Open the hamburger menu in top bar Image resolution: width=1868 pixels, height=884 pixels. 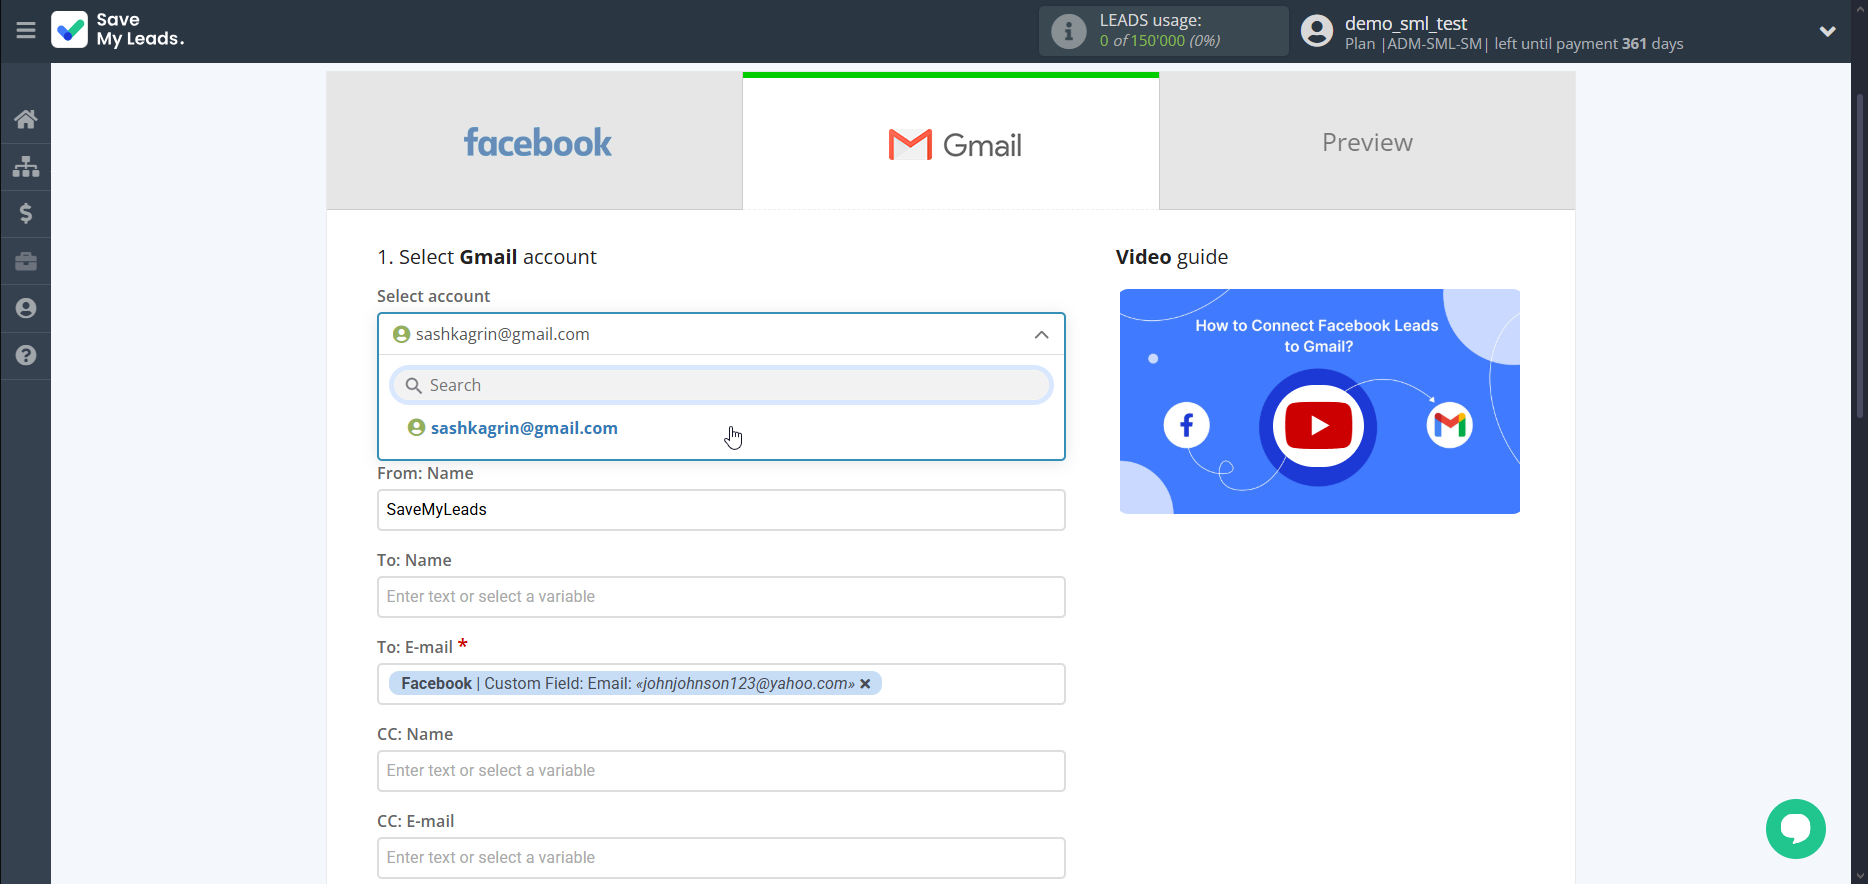click(x=26, y=31)
